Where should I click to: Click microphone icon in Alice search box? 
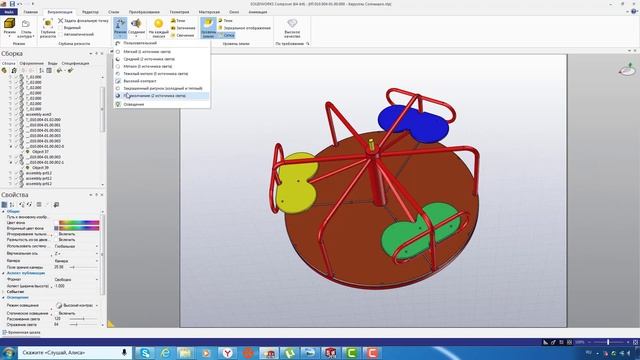[124, 352]
